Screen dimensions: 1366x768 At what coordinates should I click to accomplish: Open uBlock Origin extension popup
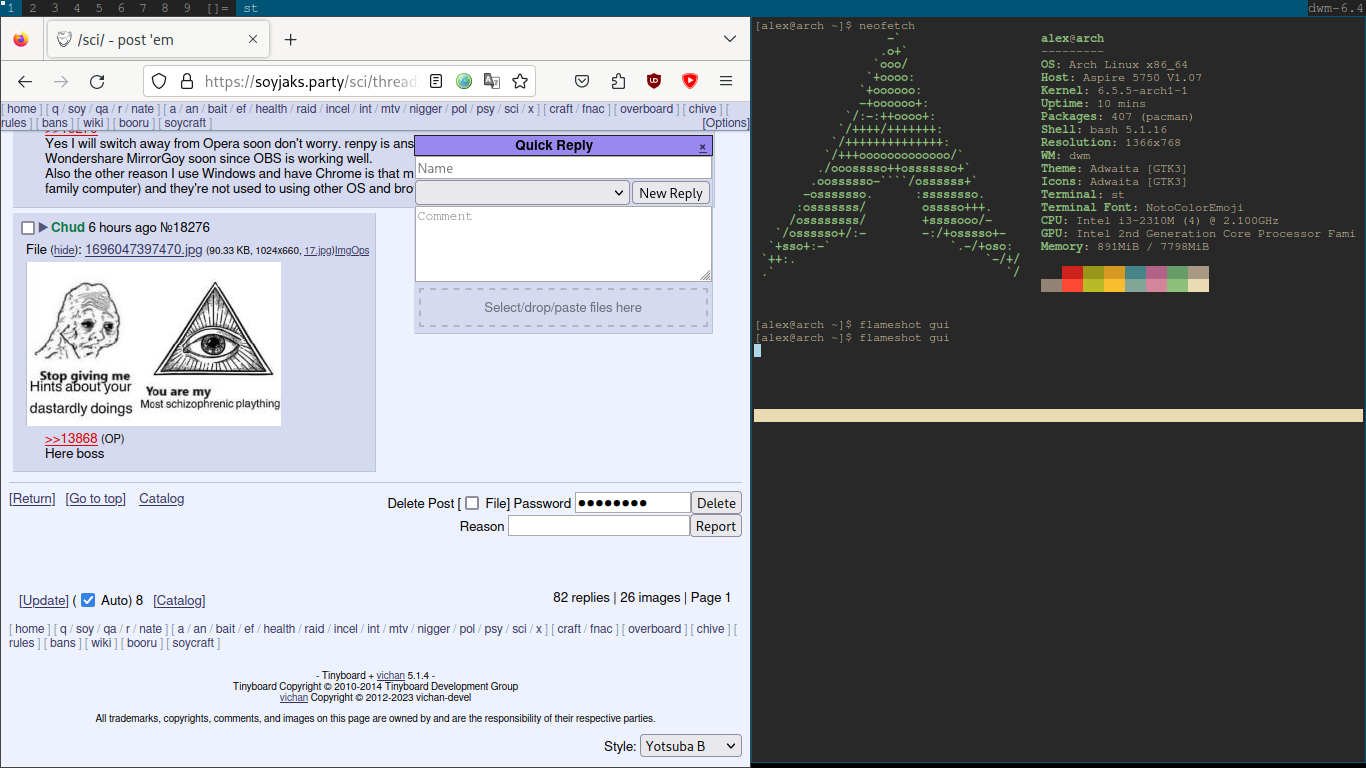pyautogui.click(x=654, y=82)
